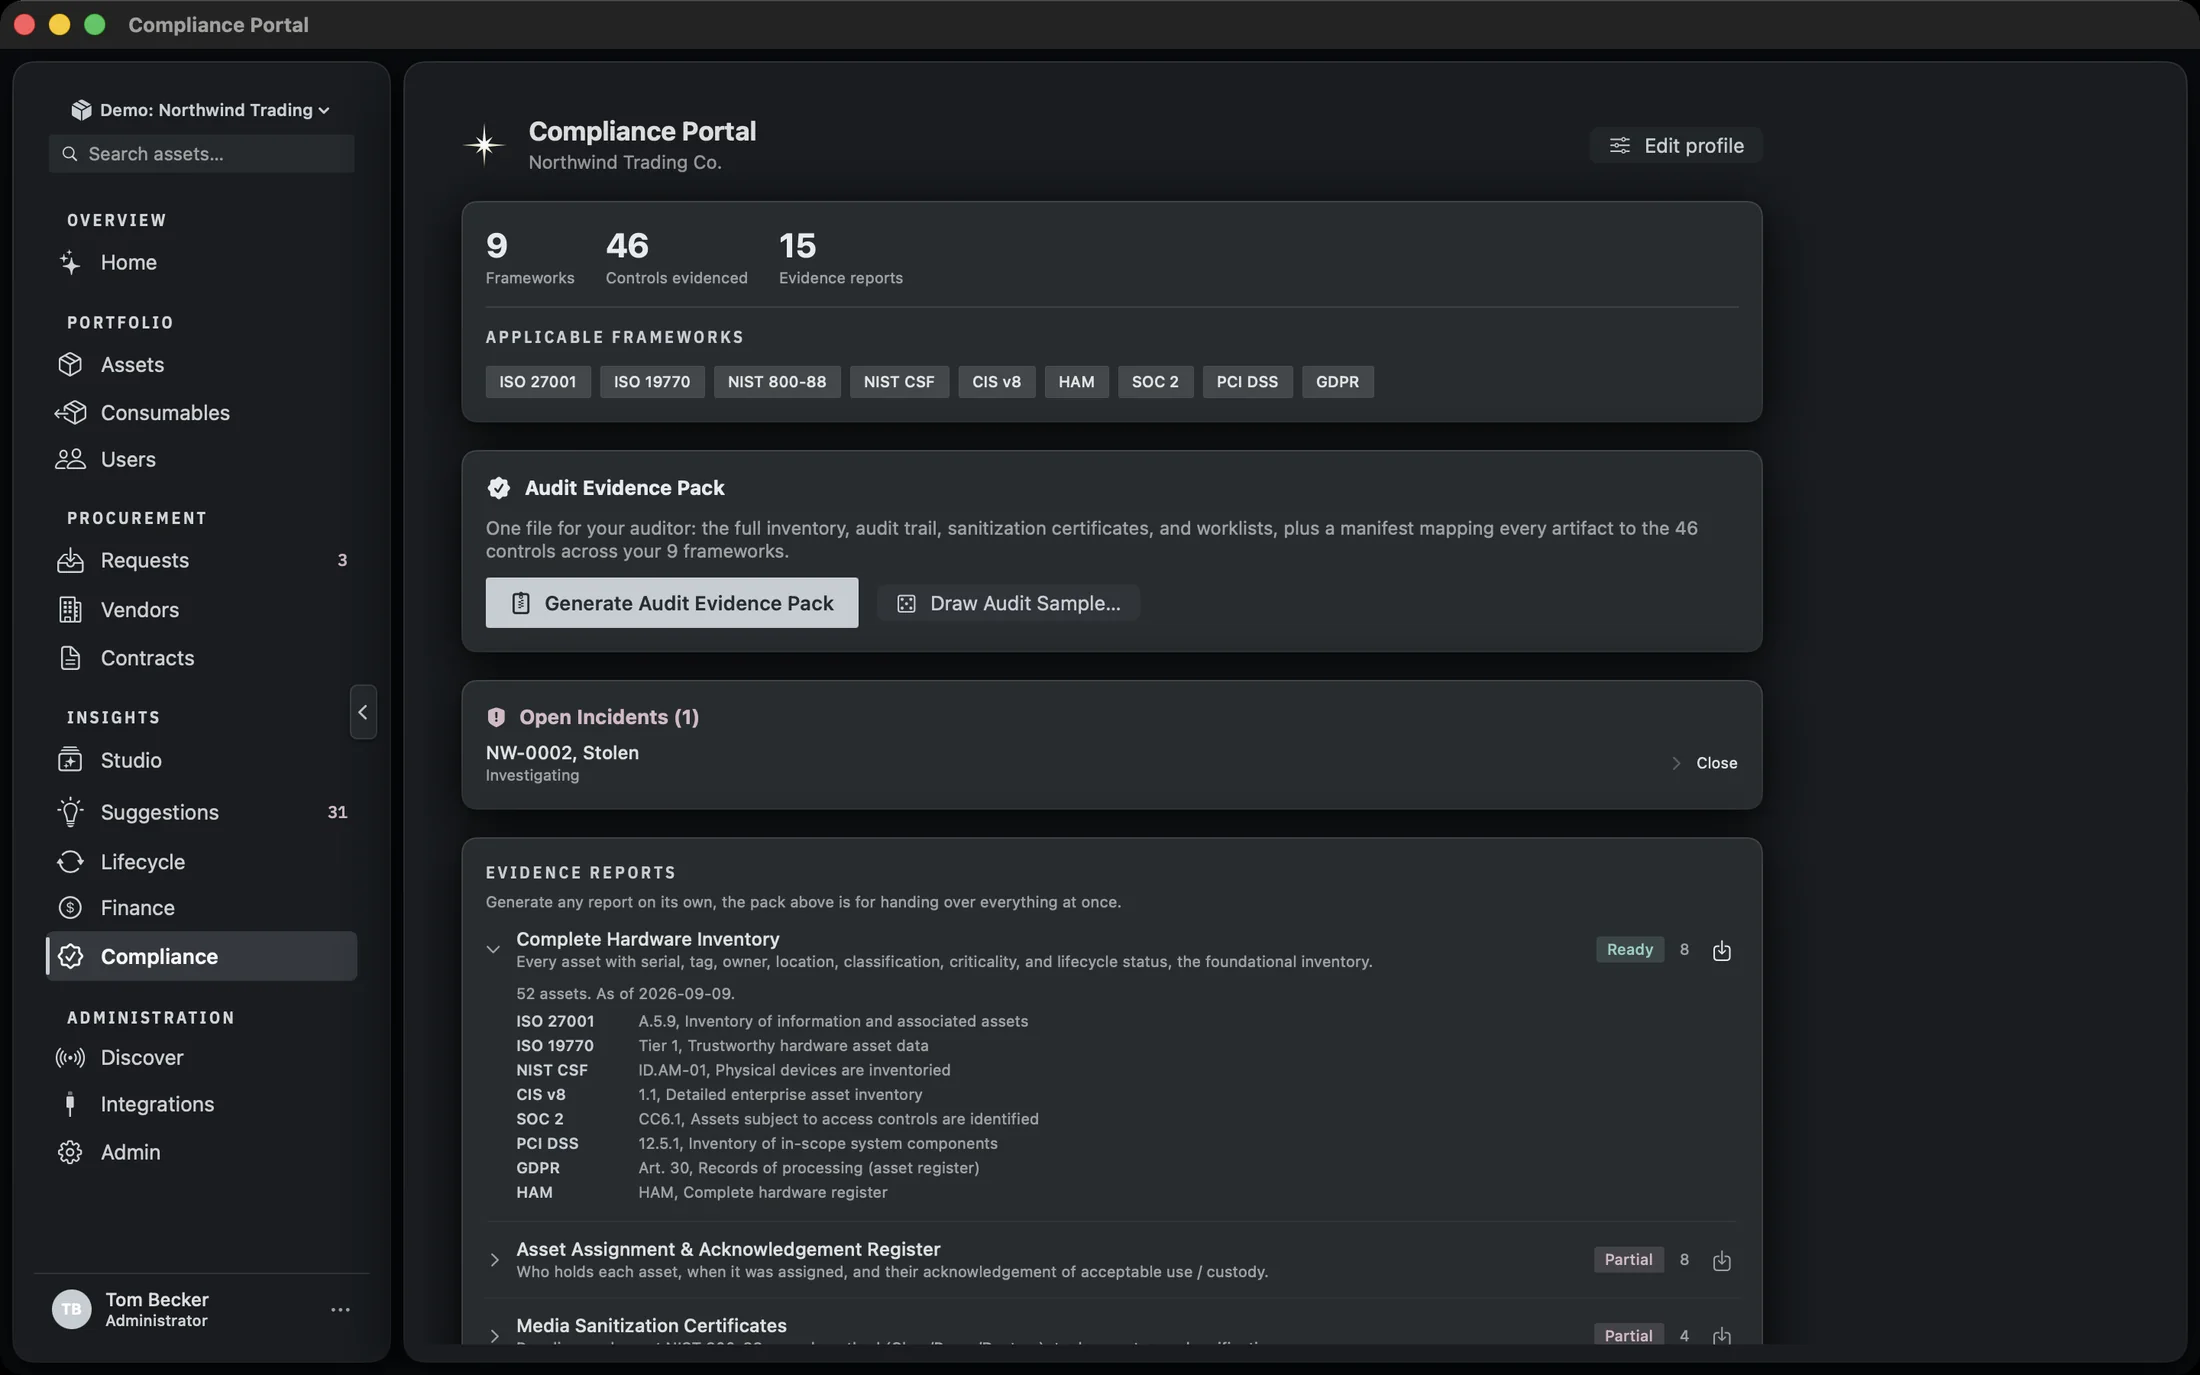
Task: Click the Users people icon
Action: click(x=70, y=459)
